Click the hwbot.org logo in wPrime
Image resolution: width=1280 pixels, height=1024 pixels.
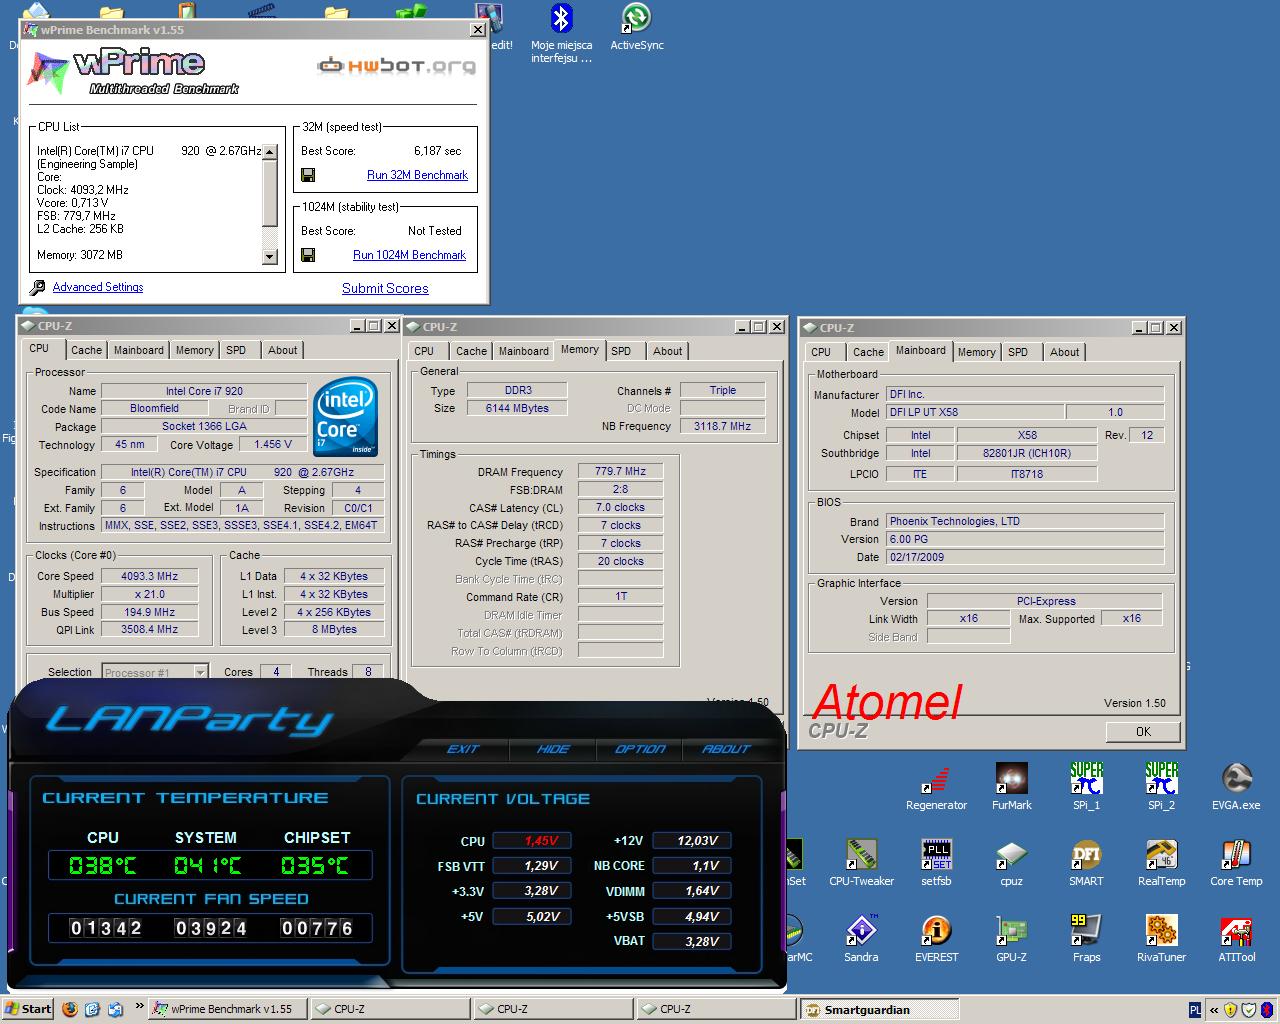click(397, 66)
